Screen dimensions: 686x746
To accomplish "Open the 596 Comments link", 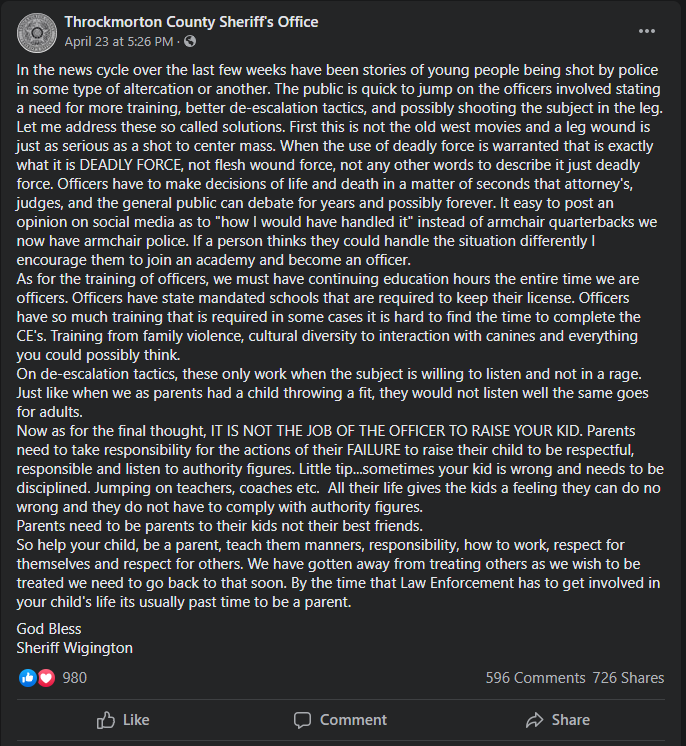I will click(x=535, y=677).
